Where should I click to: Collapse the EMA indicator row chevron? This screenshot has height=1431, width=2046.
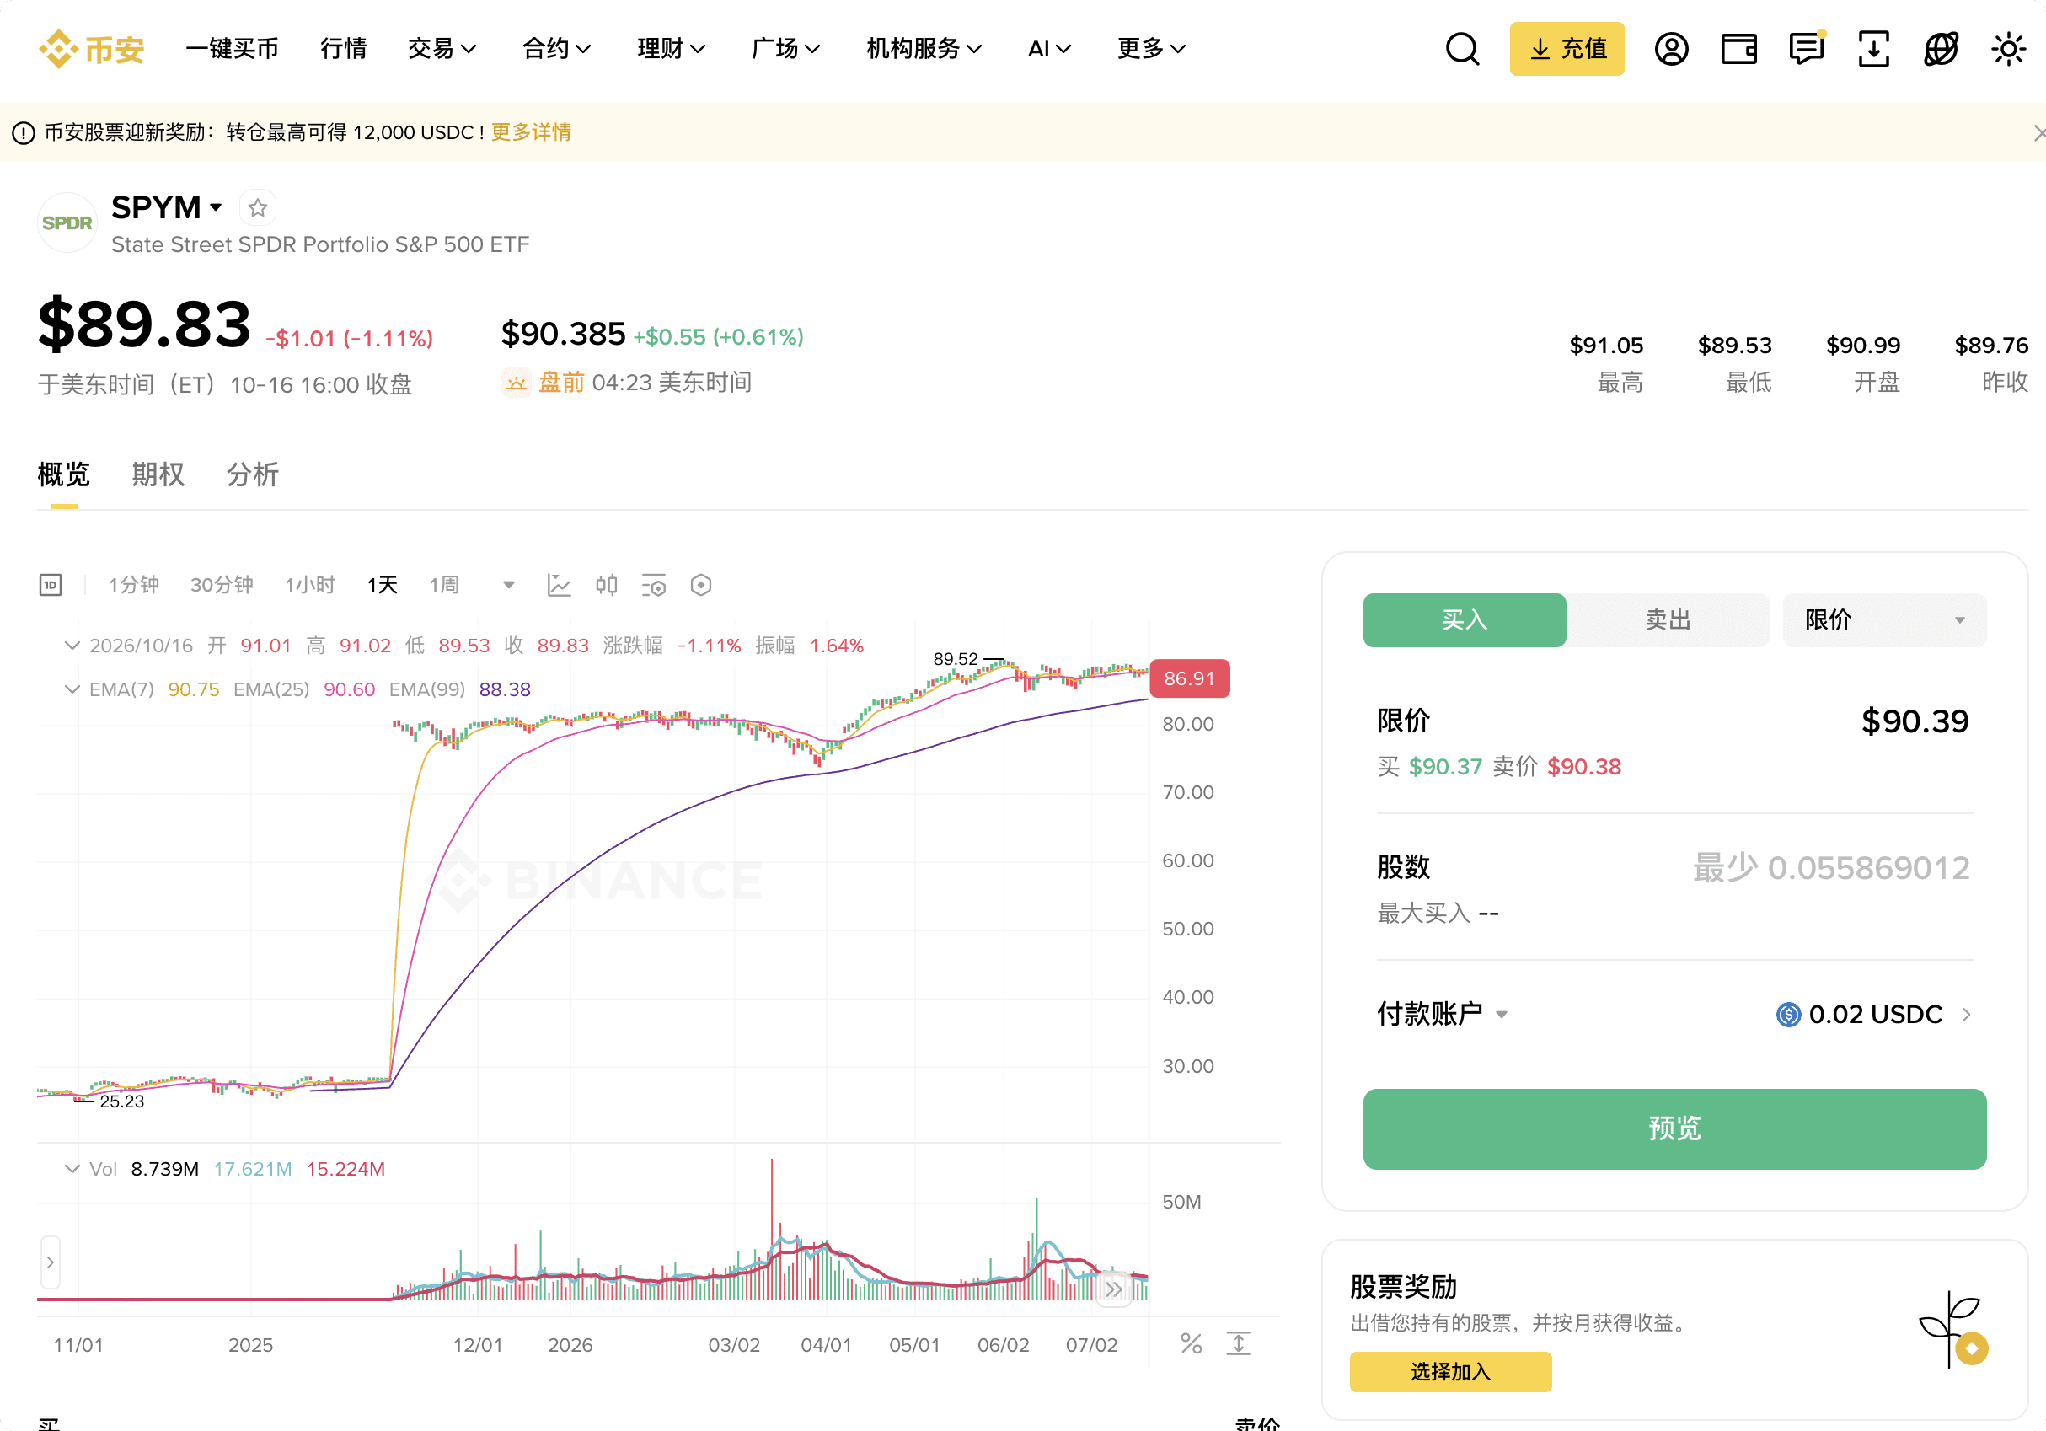click(72, 689)
